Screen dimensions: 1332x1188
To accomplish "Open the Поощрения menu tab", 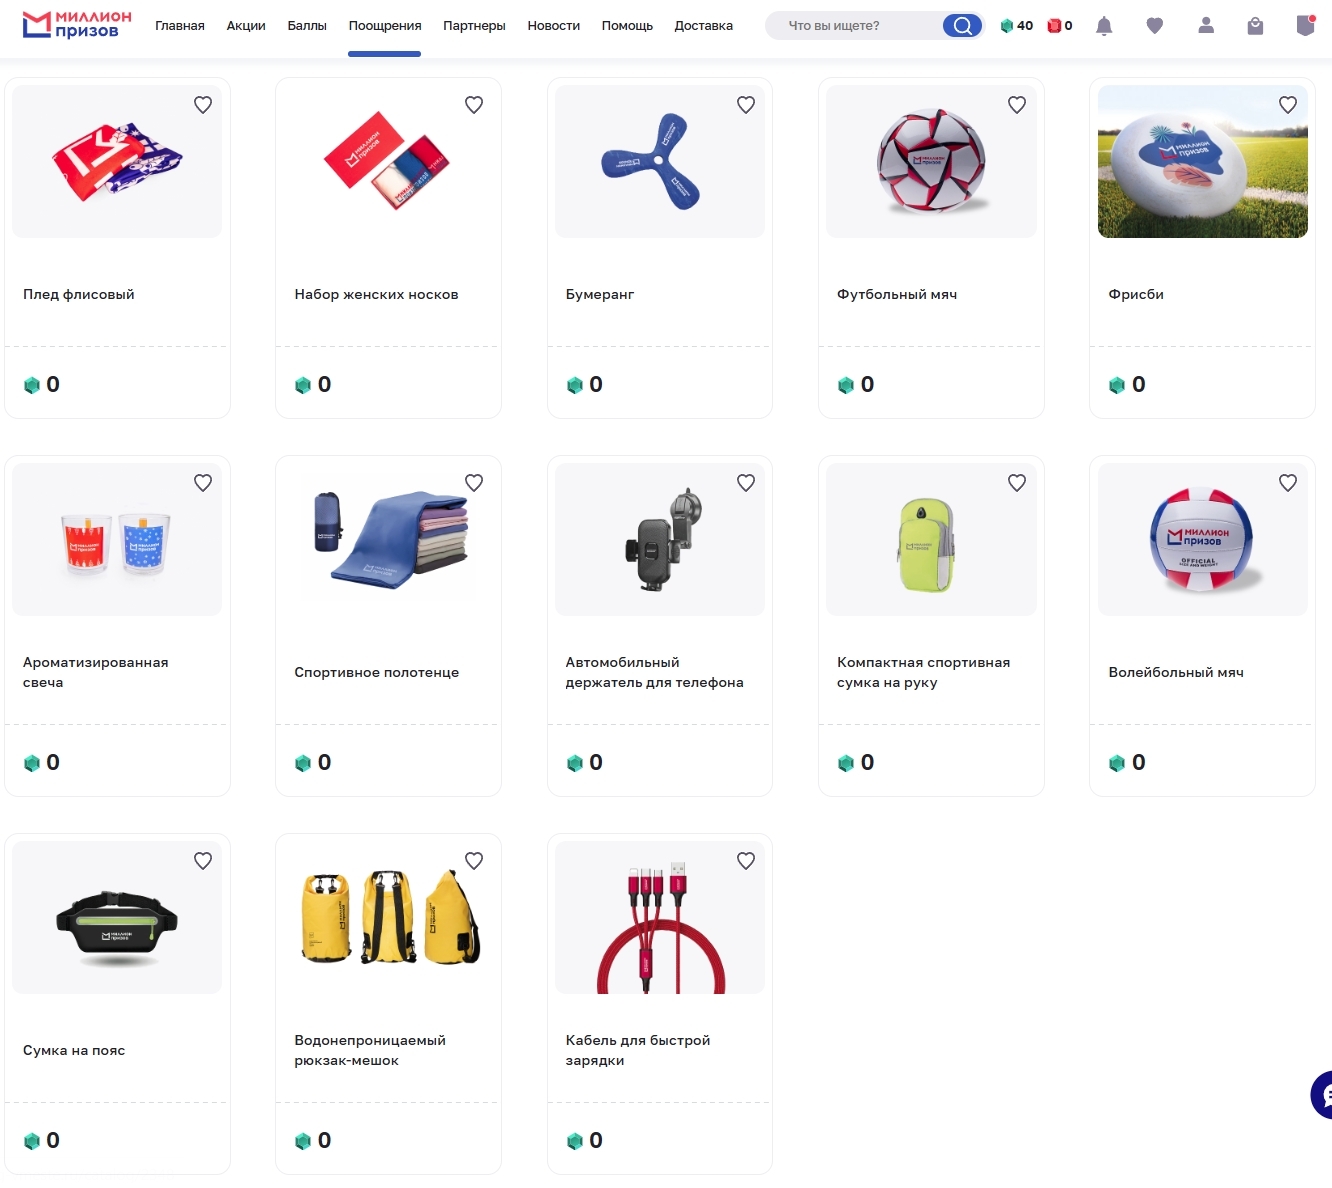I will (x=385, y=26).
